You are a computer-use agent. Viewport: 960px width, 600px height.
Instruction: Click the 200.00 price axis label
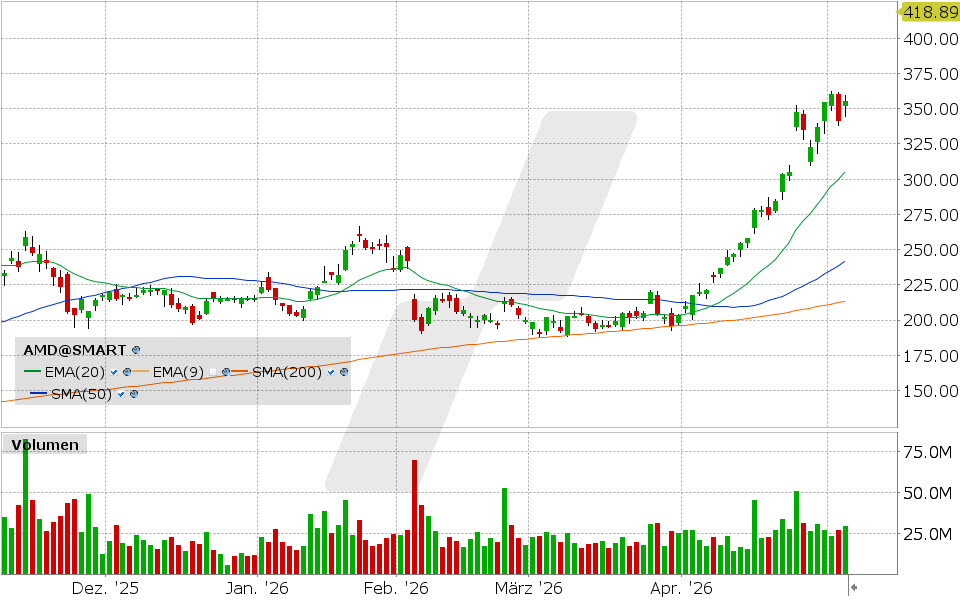pos(931,320)
